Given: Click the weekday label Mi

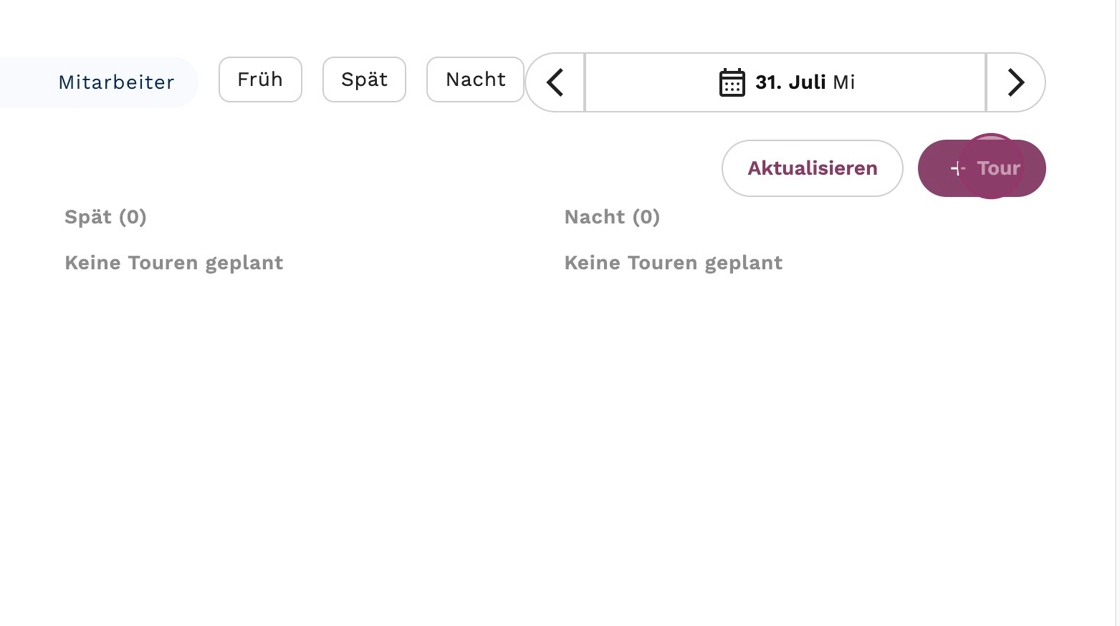Looking at the screenshot, I should (x=844, y=82).
